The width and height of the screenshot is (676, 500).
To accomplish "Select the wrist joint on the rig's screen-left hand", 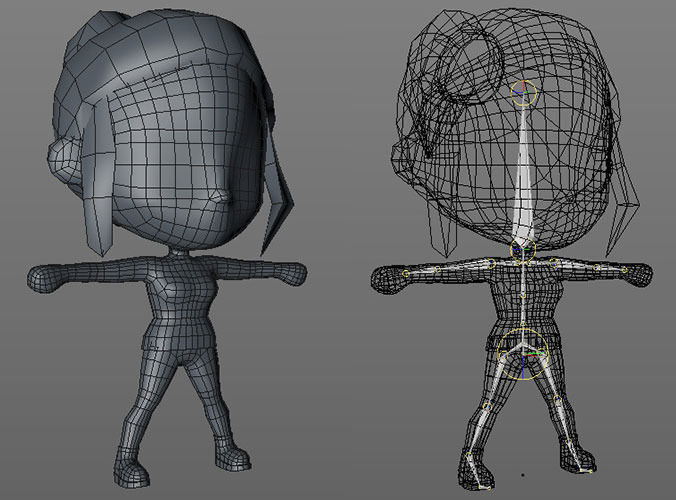I will [406, 273].
